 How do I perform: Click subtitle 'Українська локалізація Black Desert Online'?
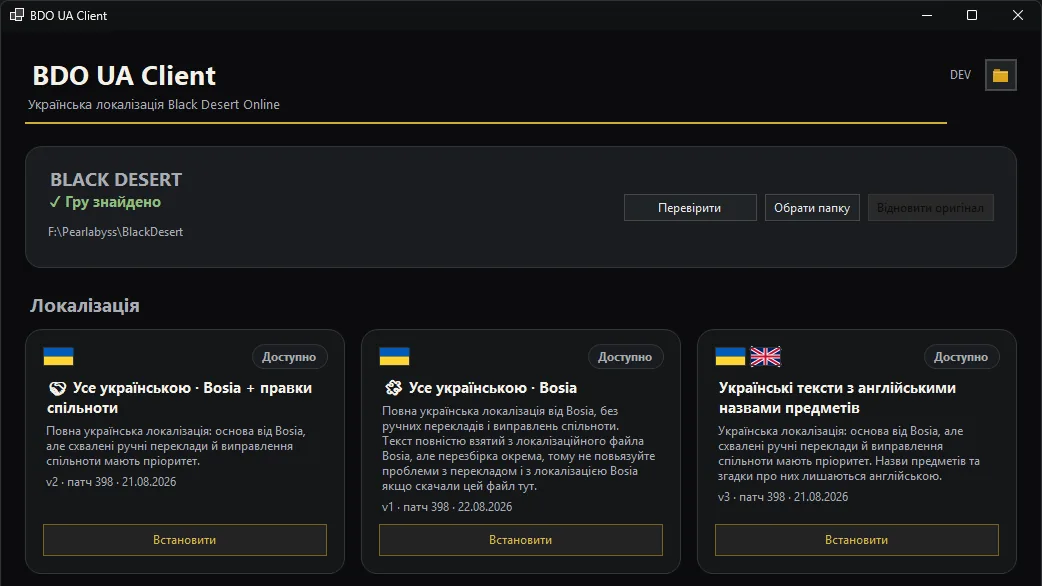click(x=154, y=104)
